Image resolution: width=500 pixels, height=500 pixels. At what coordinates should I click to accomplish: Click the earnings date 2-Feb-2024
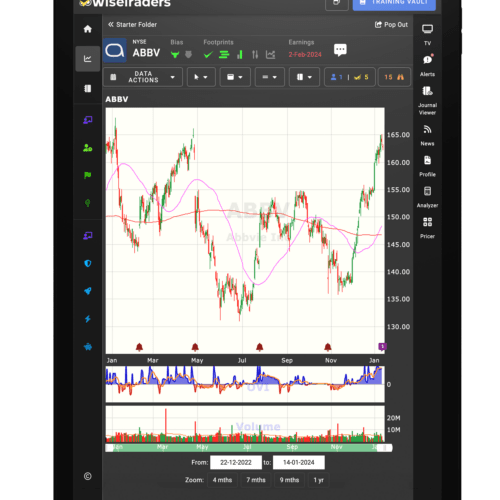(305, 55)
